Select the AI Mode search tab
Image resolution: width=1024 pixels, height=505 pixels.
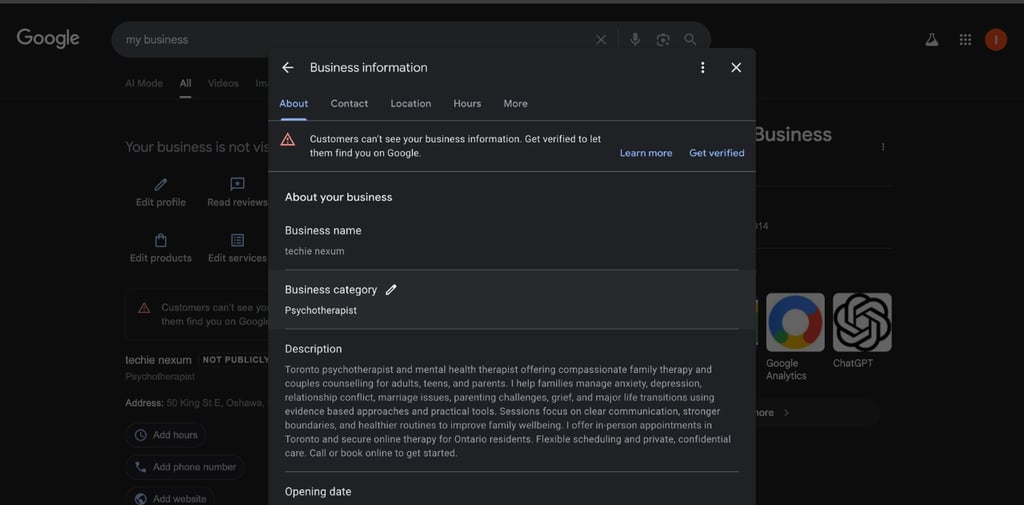point(144,83)
